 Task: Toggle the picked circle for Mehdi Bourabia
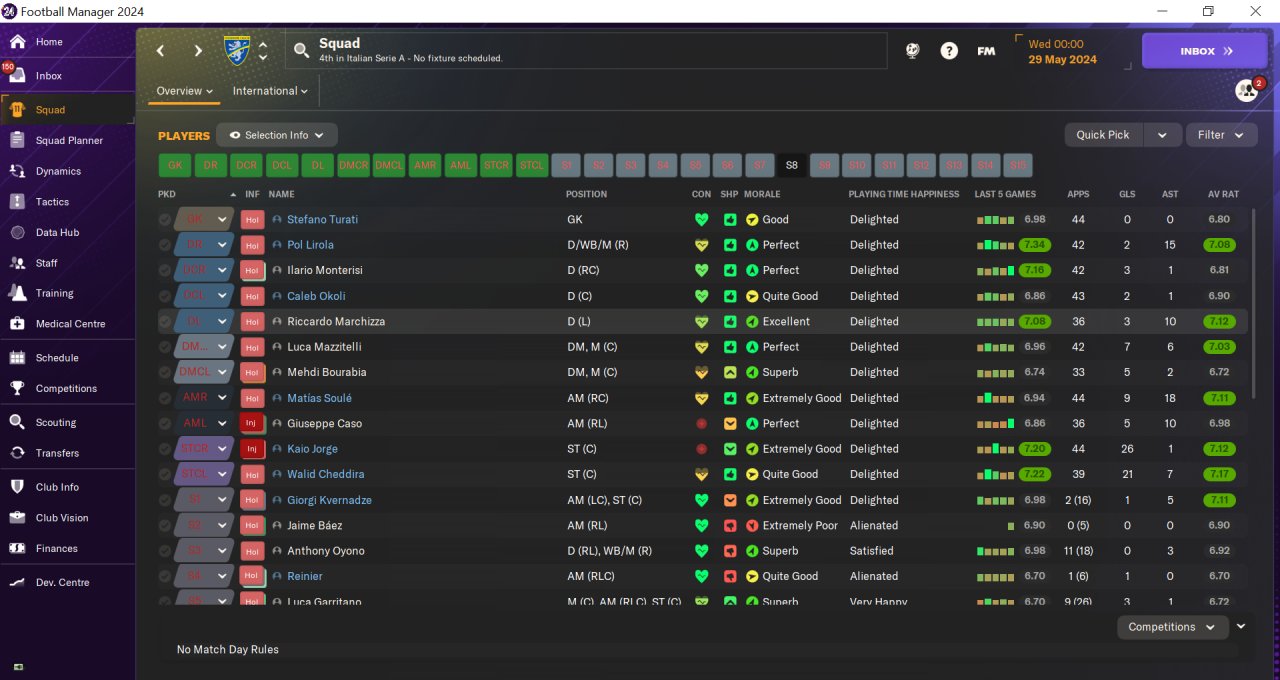coord(165,372)
